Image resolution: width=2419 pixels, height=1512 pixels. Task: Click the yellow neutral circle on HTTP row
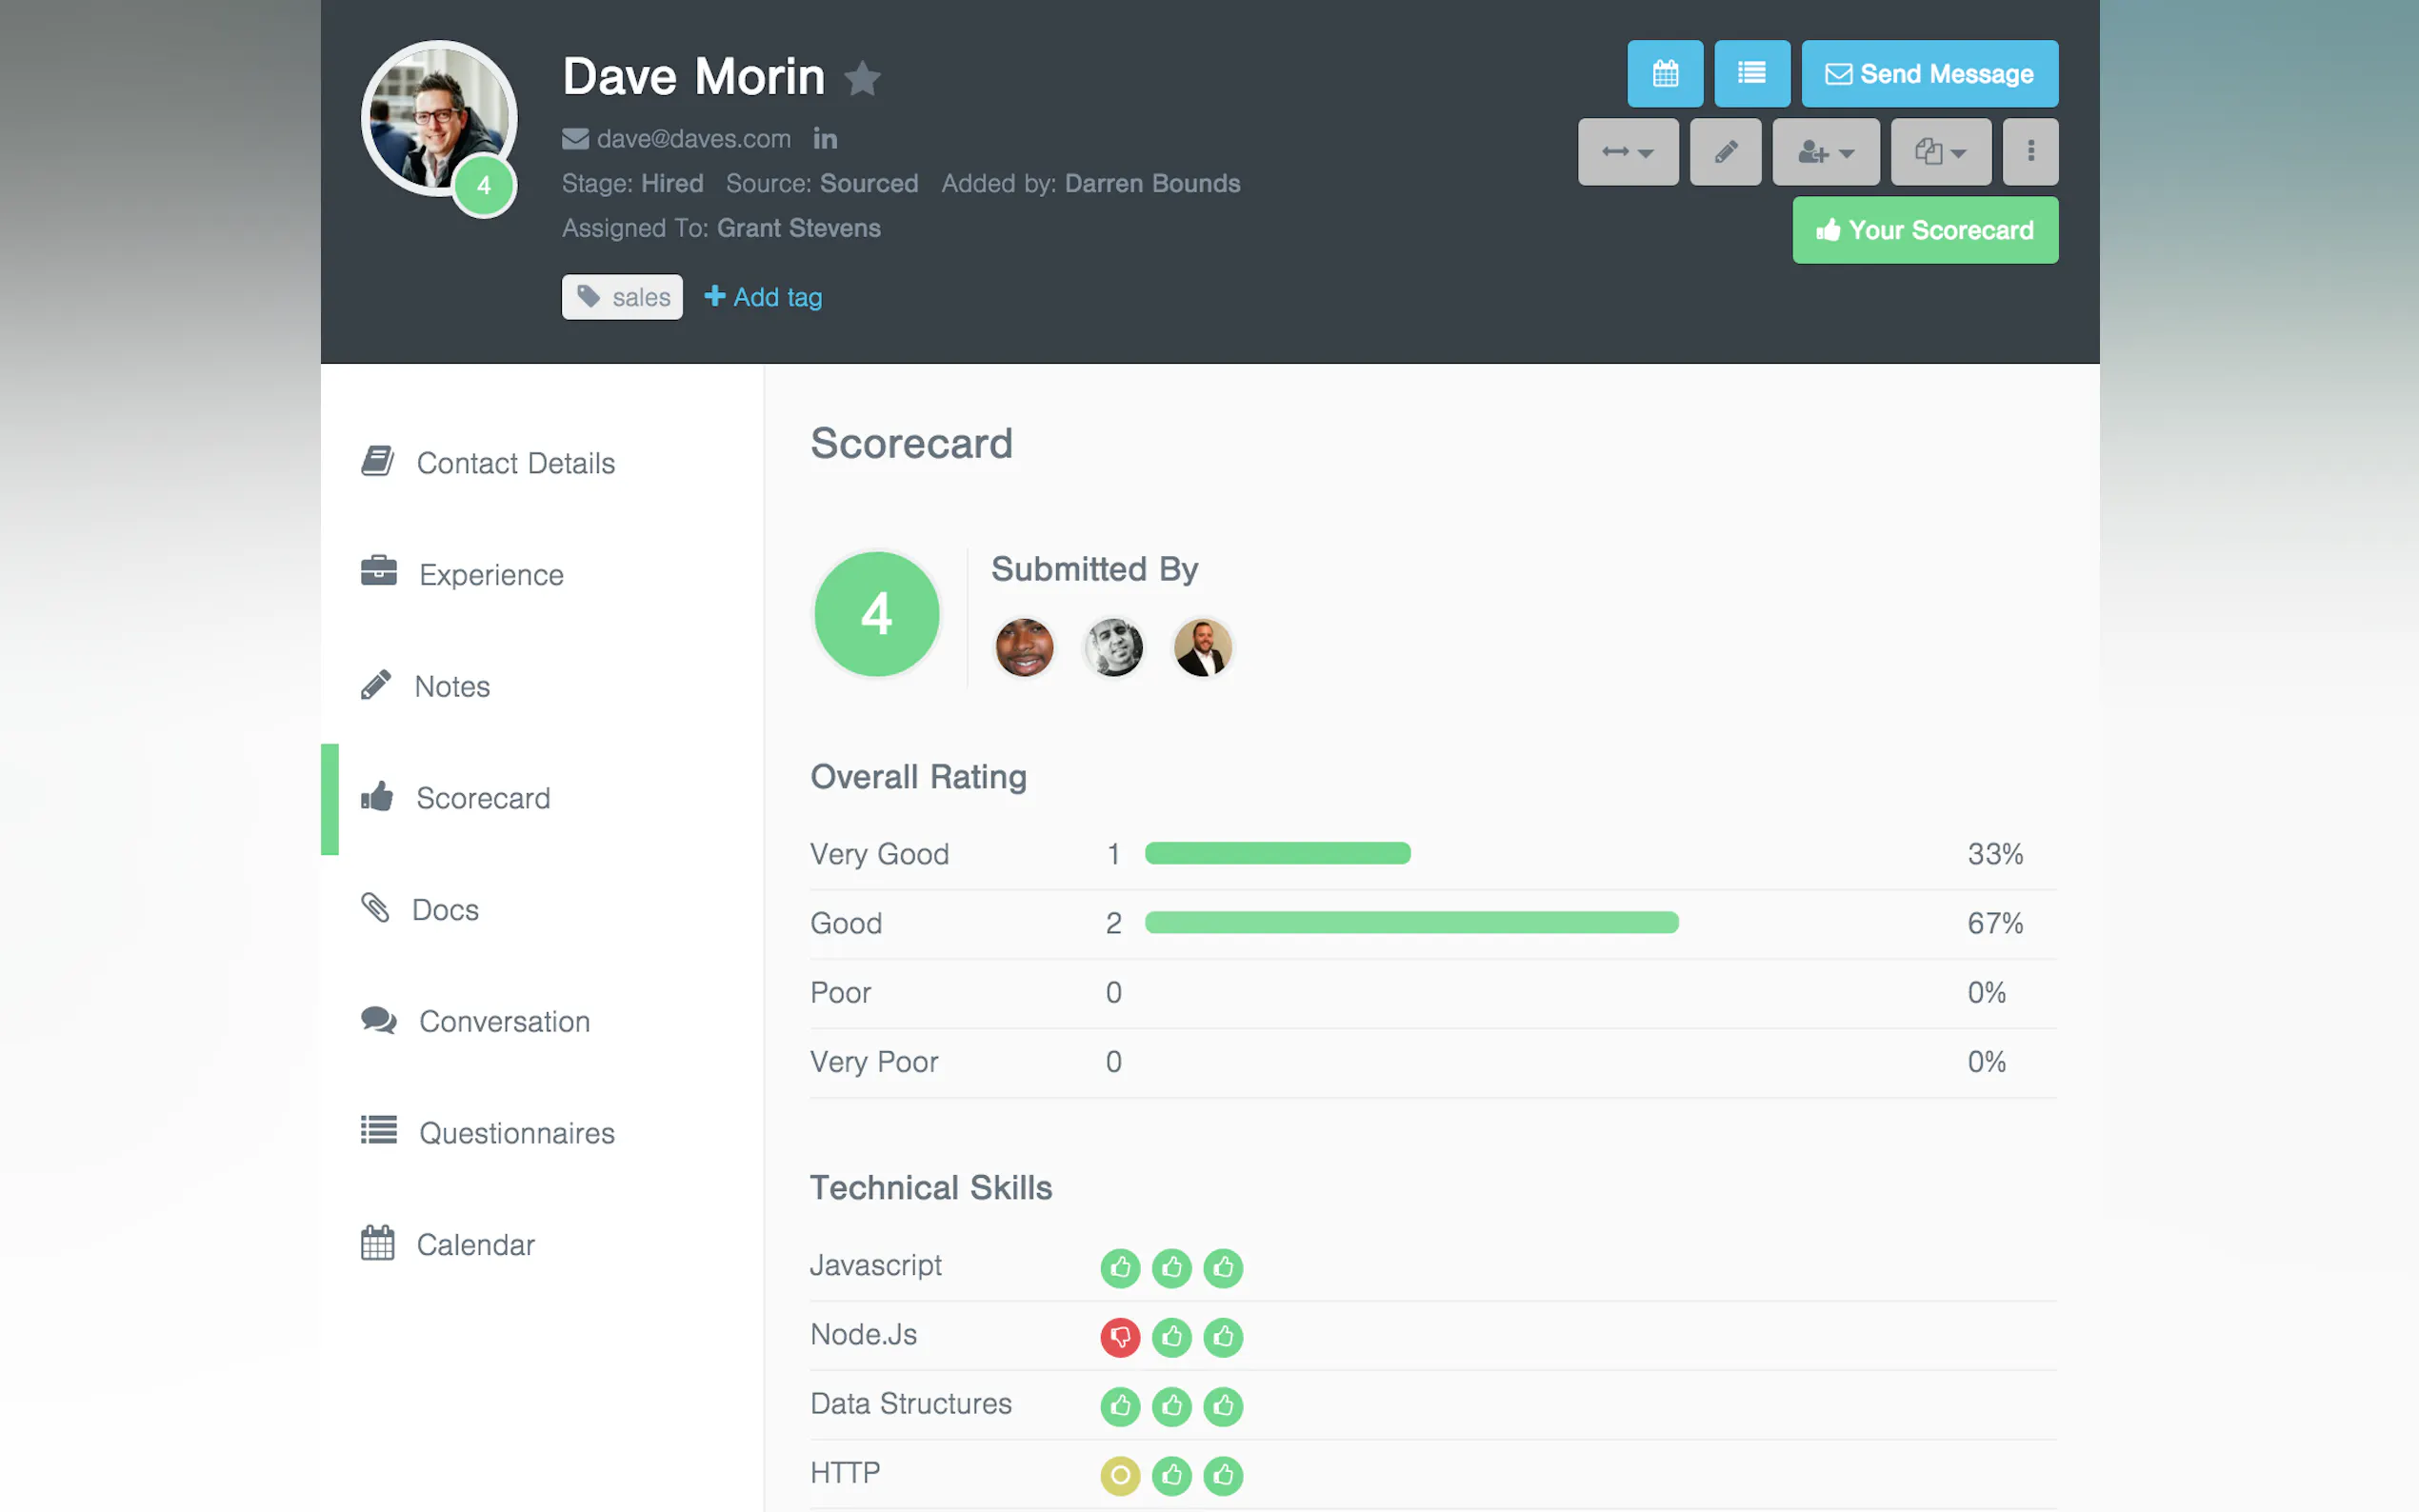1119,1475
